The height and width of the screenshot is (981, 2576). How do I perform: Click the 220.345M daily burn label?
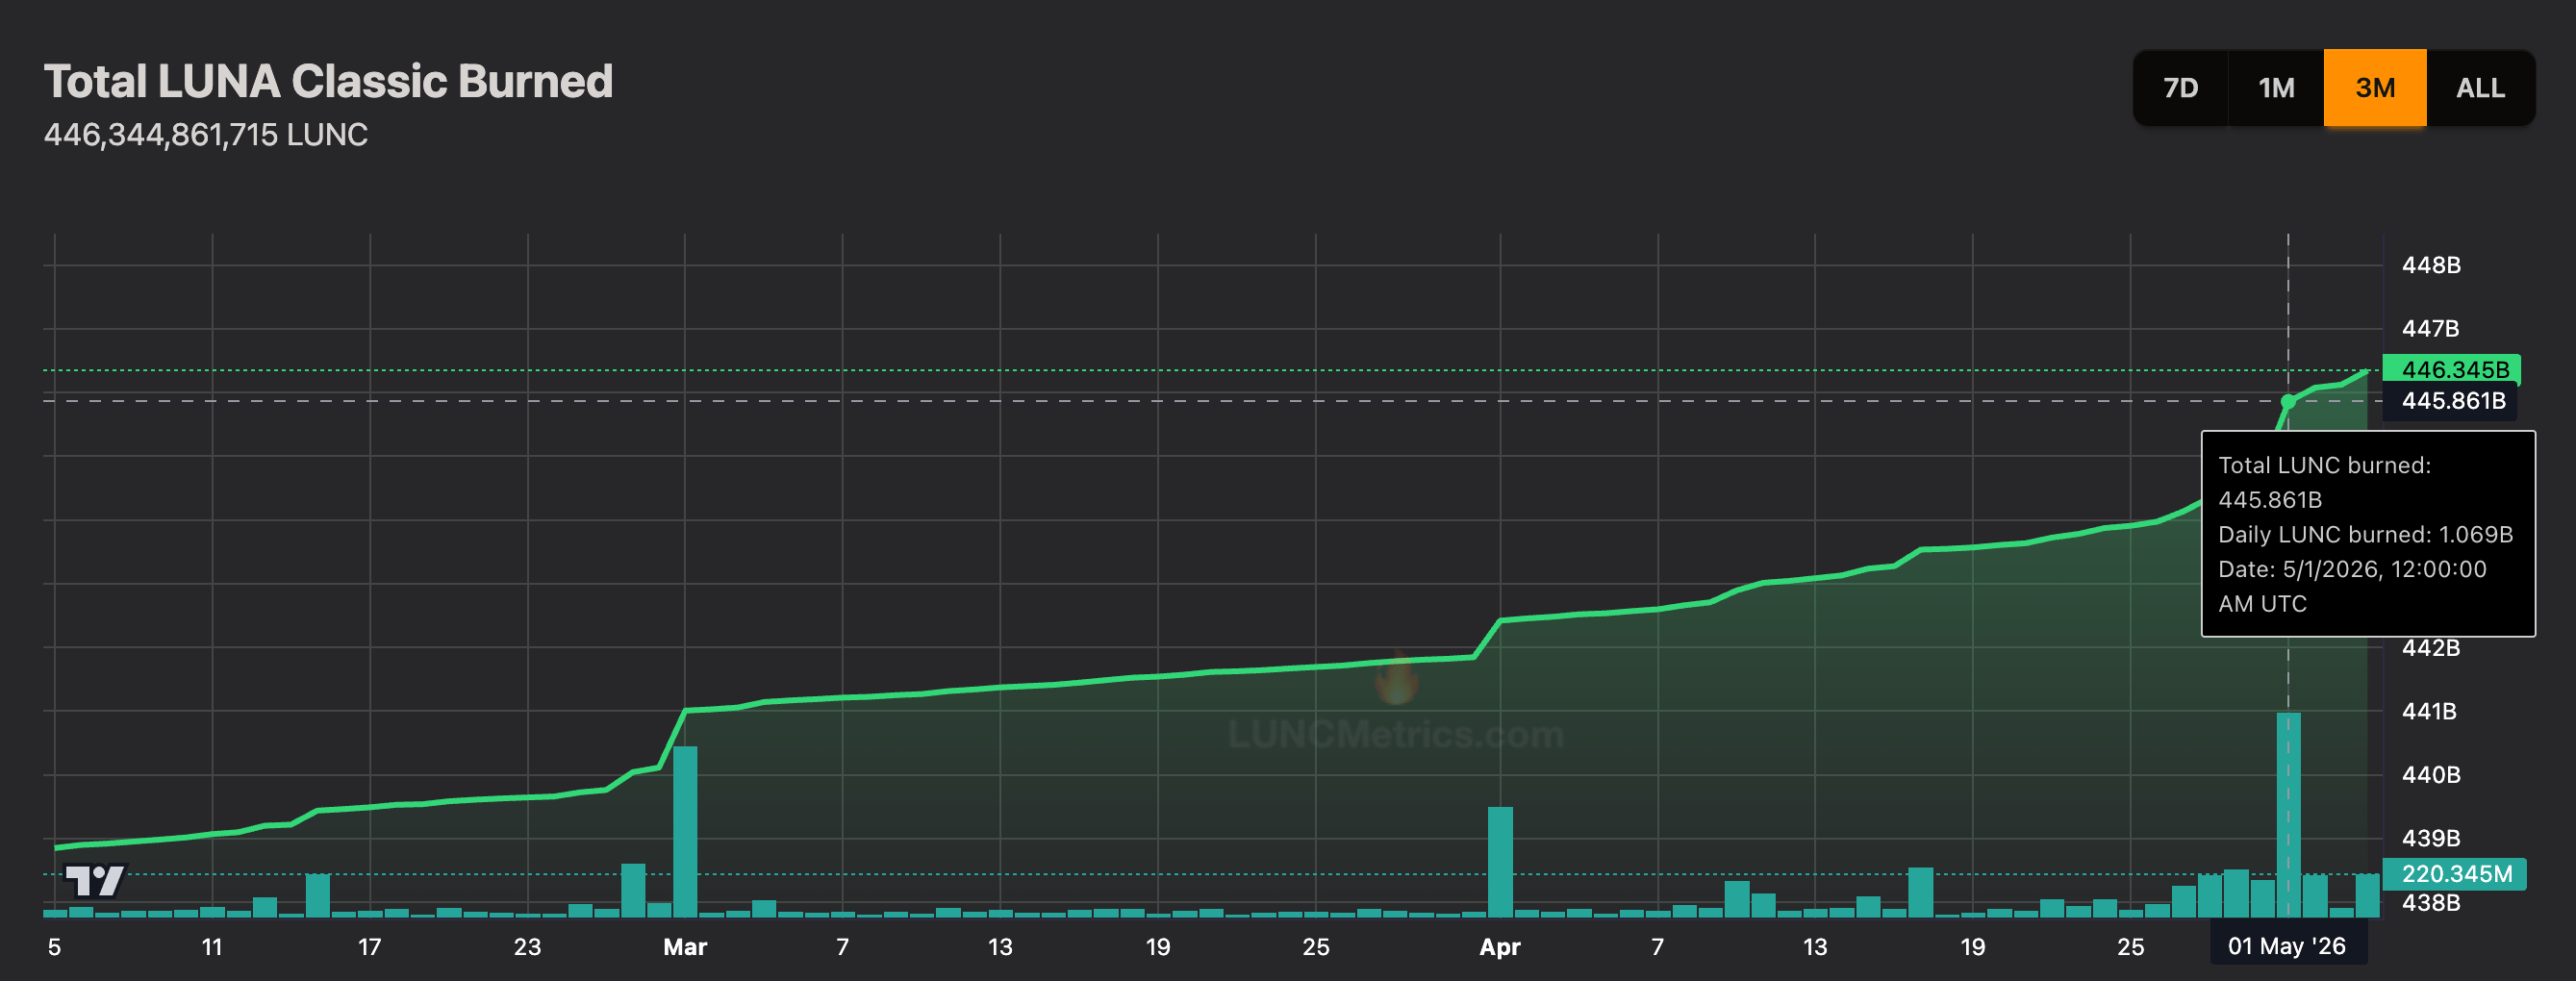[2455, 874]
